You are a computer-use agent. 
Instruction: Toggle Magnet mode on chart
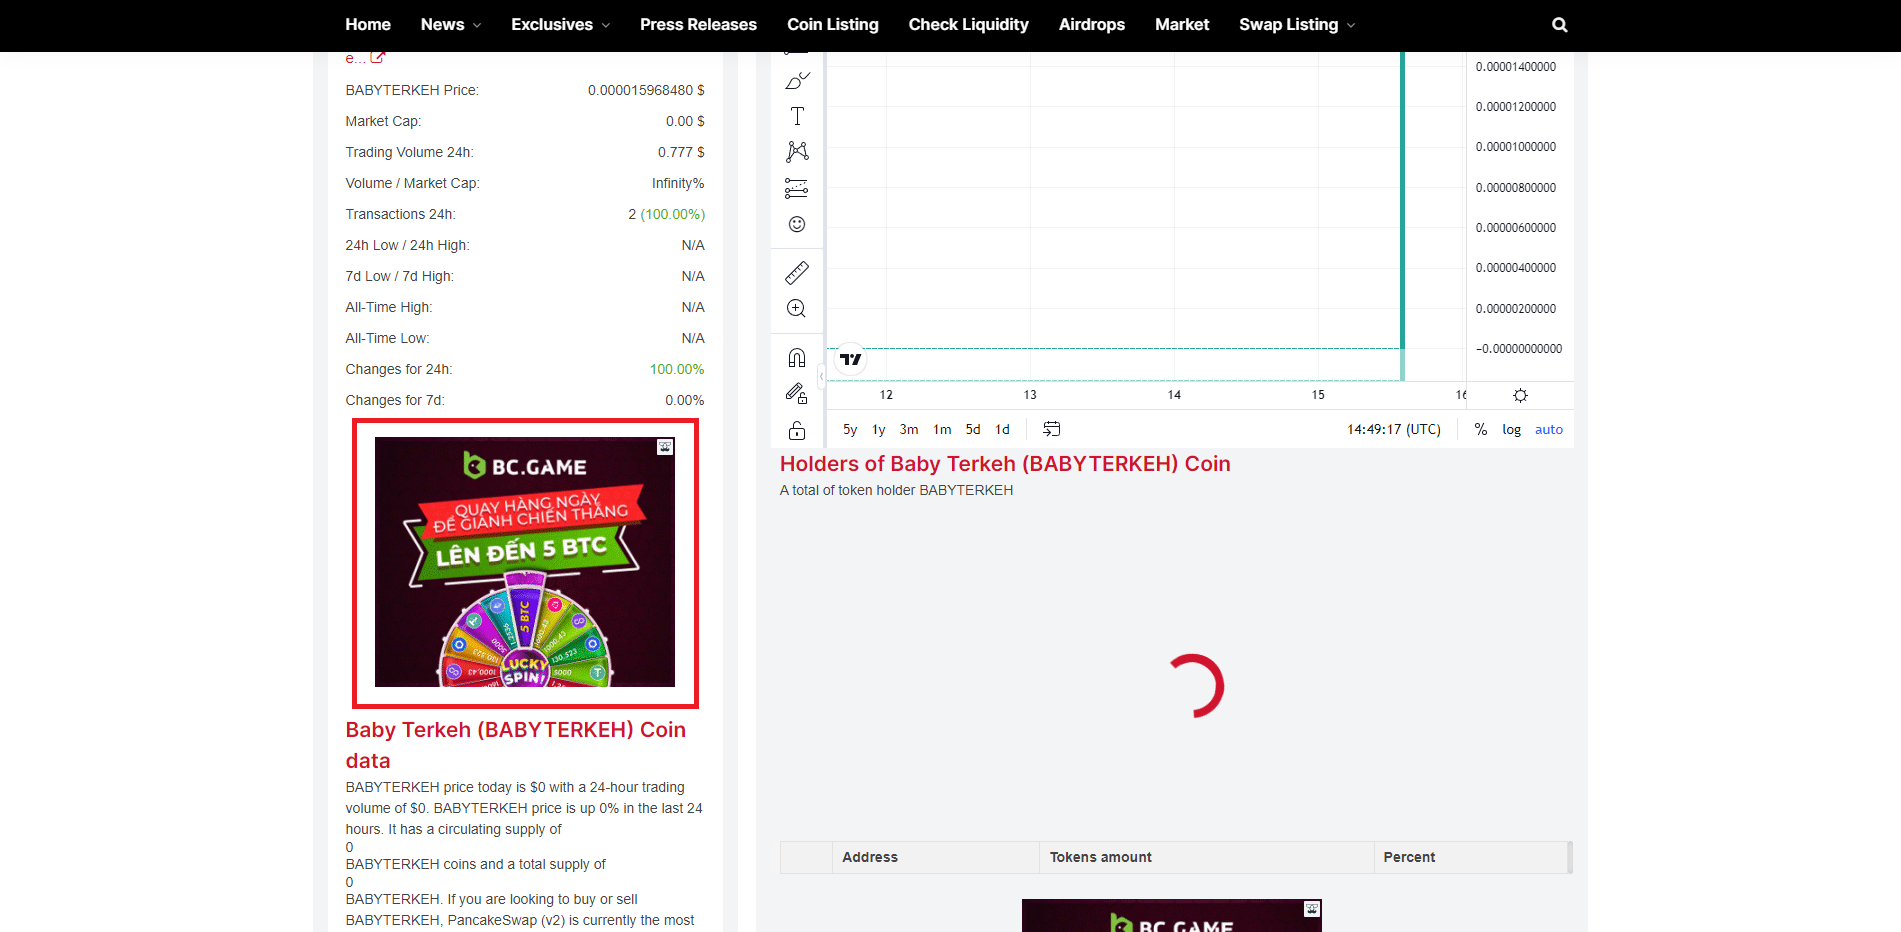[x=797, y=357]
